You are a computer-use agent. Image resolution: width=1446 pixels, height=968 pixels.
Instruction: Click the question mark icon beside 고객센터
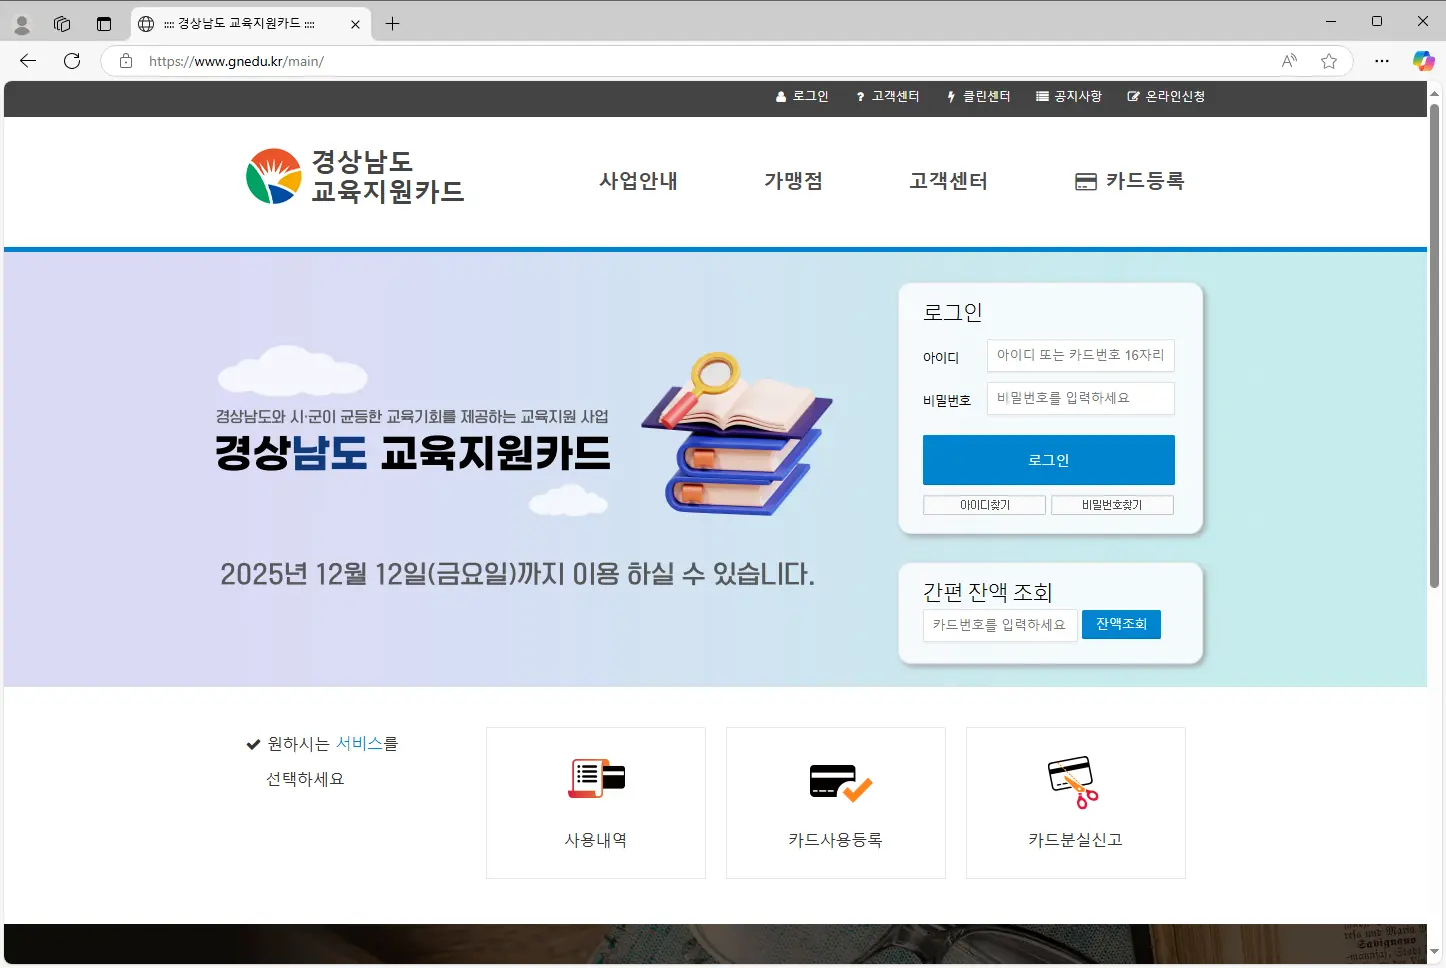pyautogui.click(x=860, y=96)
